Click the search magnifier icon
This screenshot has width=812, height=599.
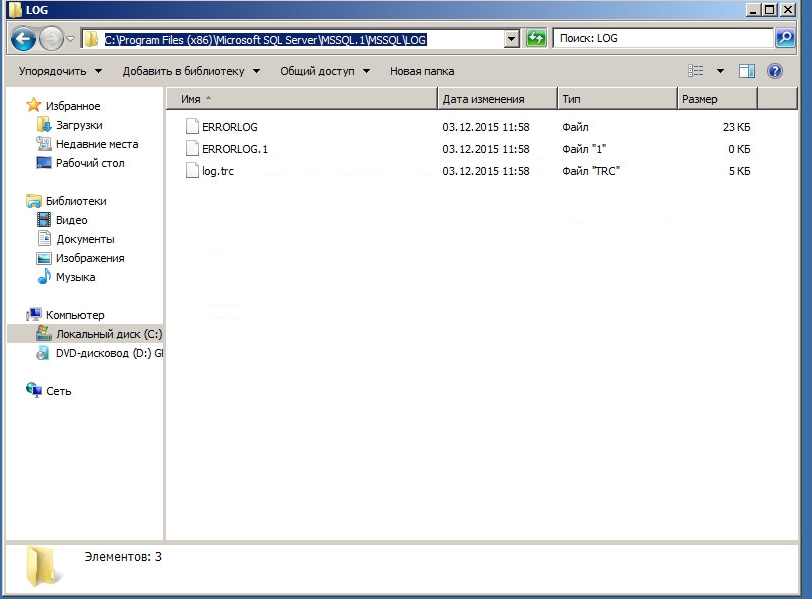(x=786, y=39)
